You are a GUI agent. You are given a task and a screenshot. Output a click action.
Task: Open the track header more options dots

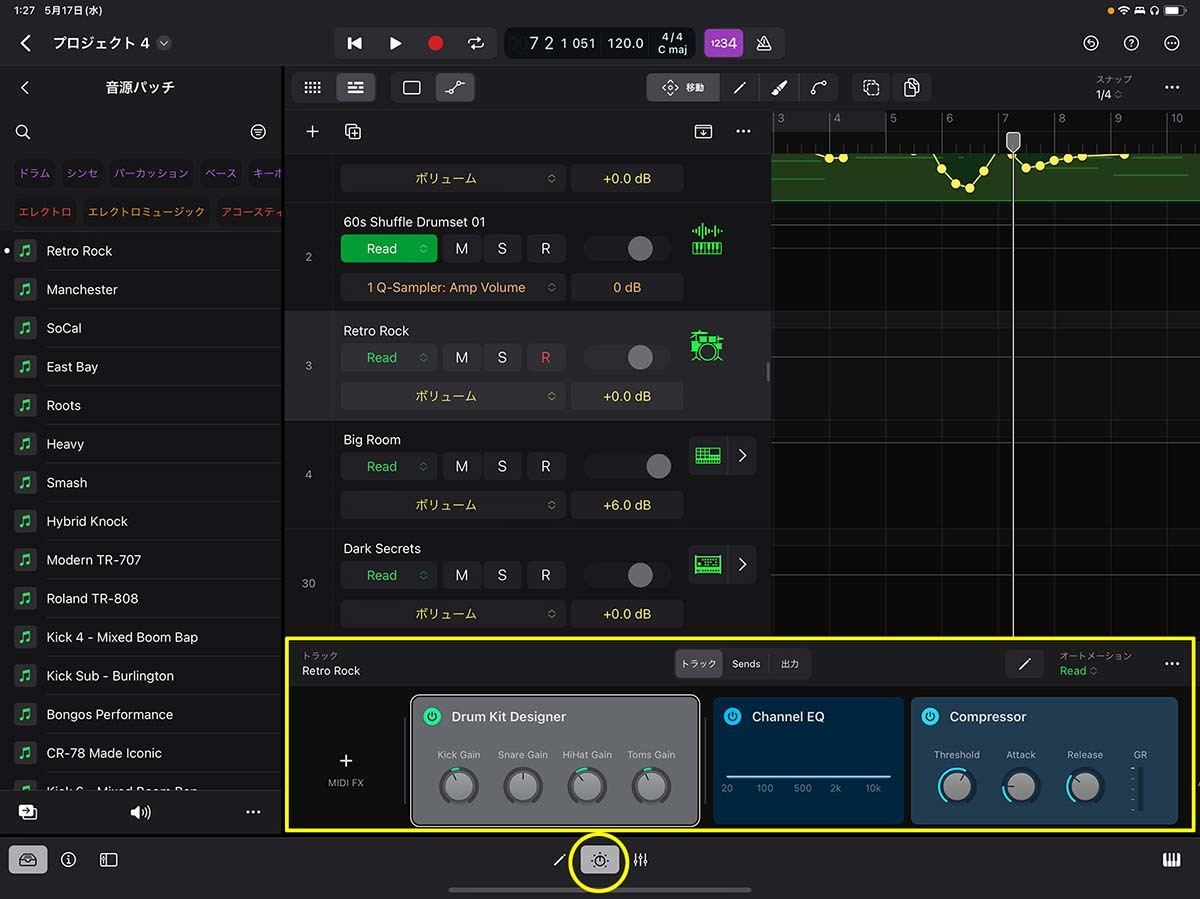tap(743, 132)
